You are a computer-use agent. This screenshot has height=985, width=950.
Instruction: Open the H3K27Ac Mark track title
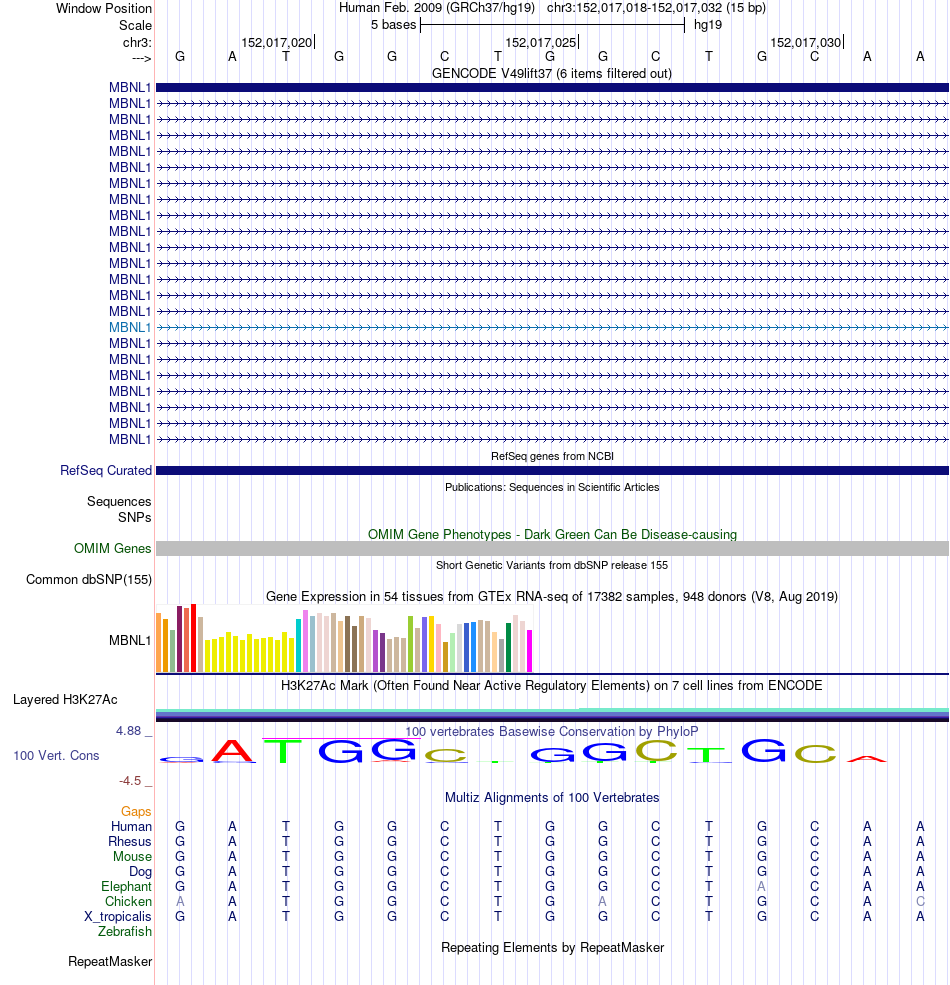[552, 685]
